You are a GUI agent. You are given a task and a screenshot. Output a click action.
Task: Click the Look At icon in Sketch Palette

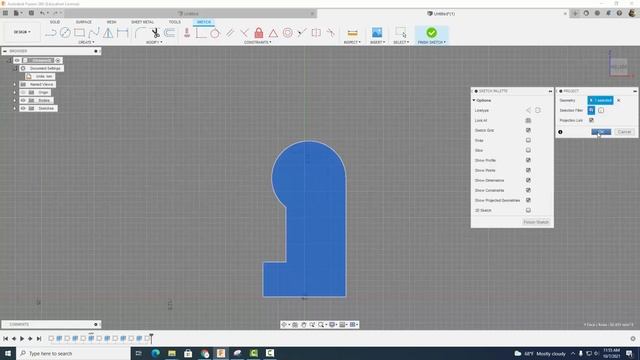pyautogui.click(x=528, y=120)
